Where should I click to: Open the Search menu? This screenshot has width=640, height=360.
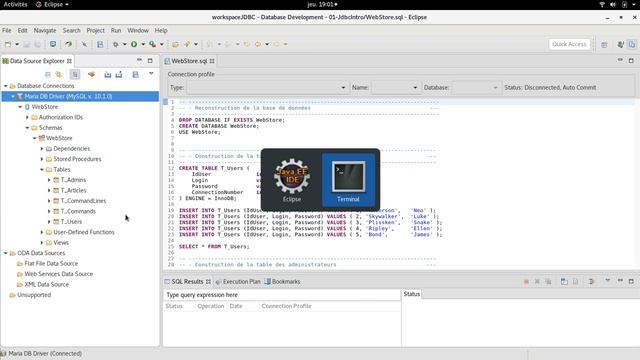tap(71, 30)
